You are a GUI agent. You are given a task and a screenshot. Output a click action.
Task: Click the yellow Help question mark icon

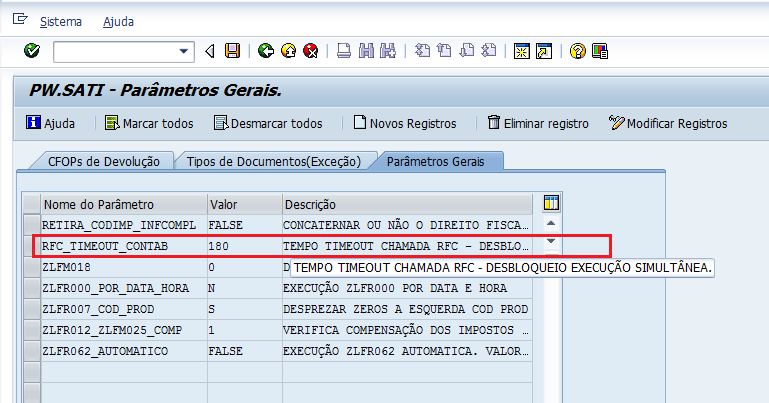(578, 51)
